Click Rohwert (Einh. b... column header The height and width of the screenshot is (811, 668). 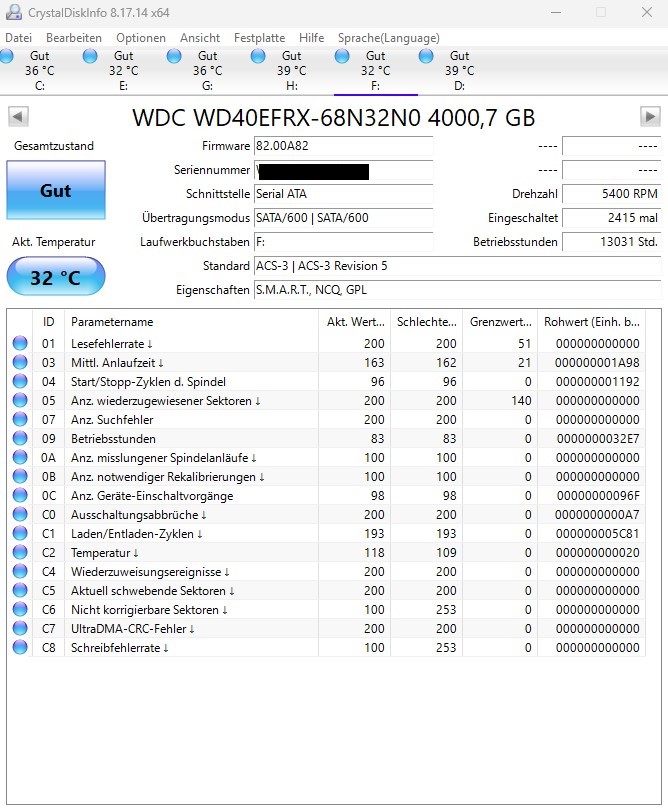pyautogui.click(x=591, y=322)
